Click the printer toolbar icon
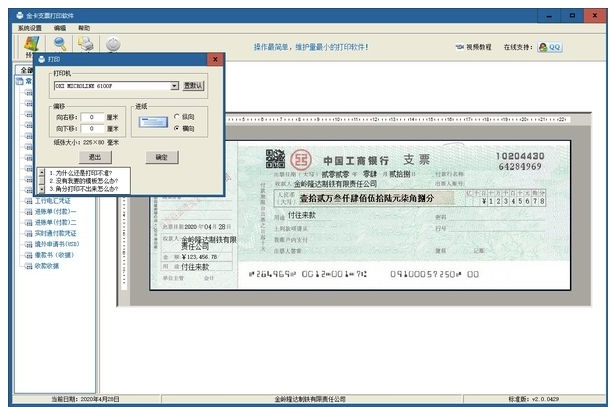Viewport: 615px width, 417px height. tap(86, 43)
